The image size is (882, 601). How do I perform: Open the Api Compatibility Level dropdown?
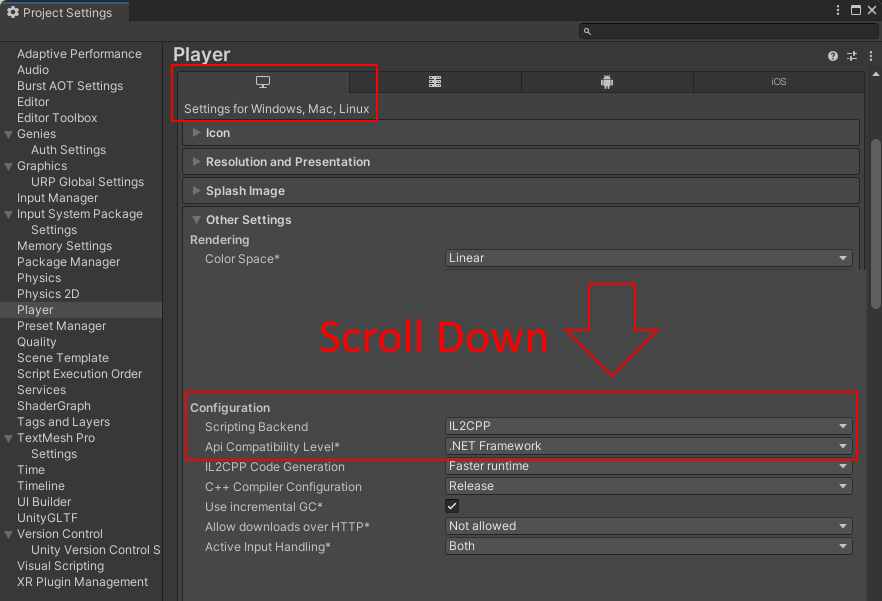648,446
